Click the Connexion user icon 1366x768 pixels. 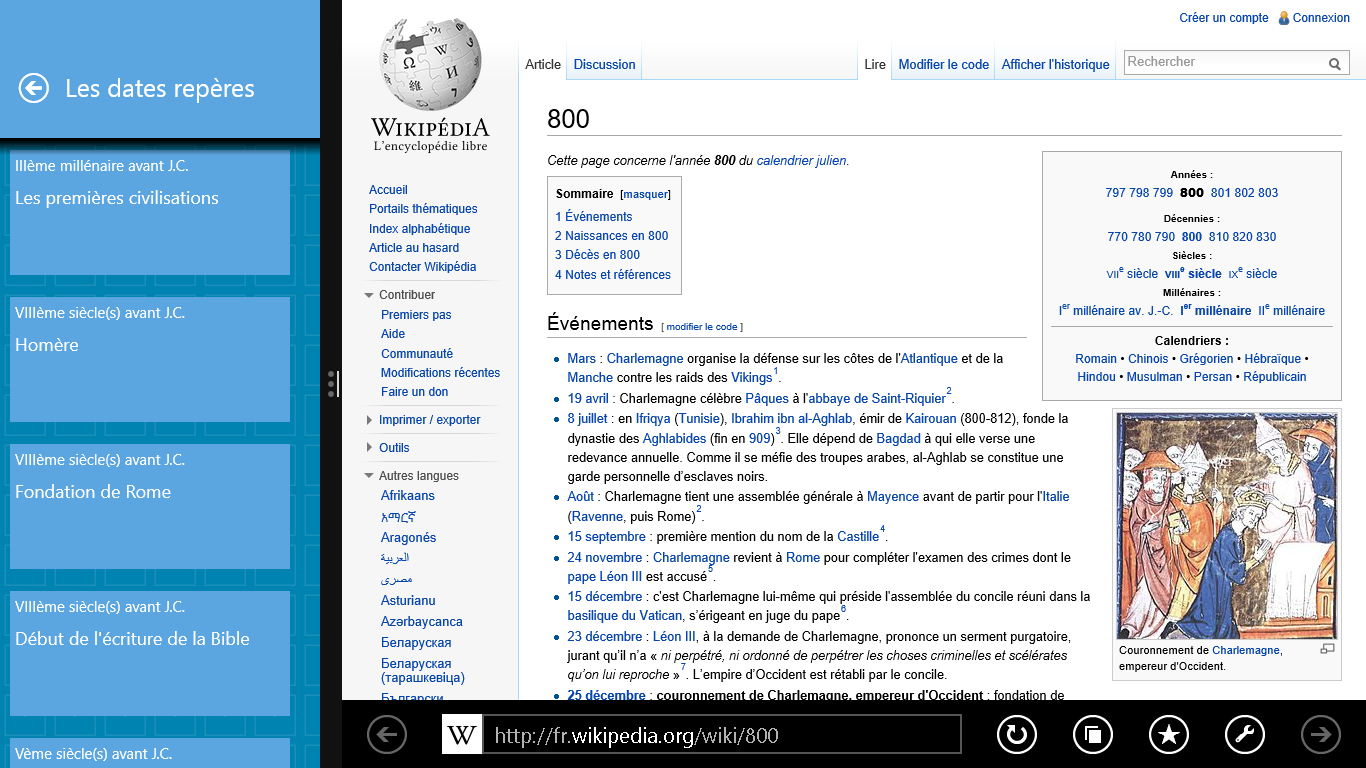tap(1284, 18)
